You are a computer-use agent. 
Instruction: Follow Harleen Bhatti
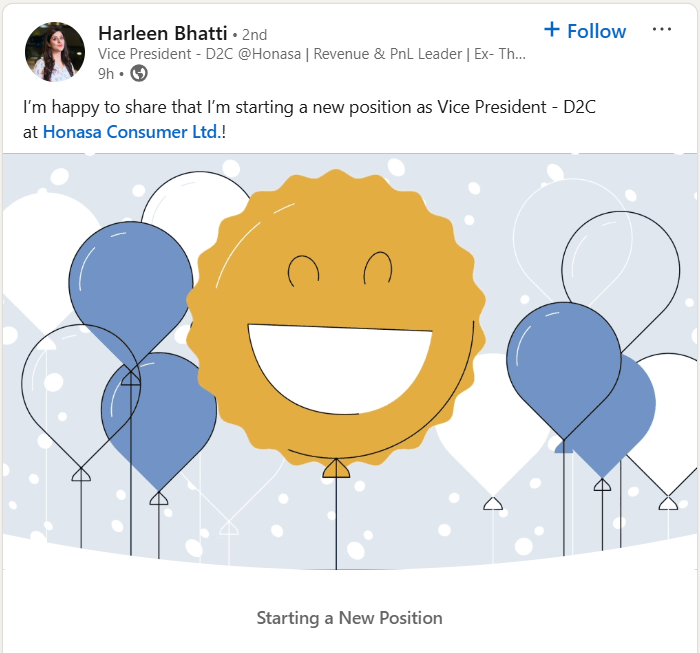596,31
